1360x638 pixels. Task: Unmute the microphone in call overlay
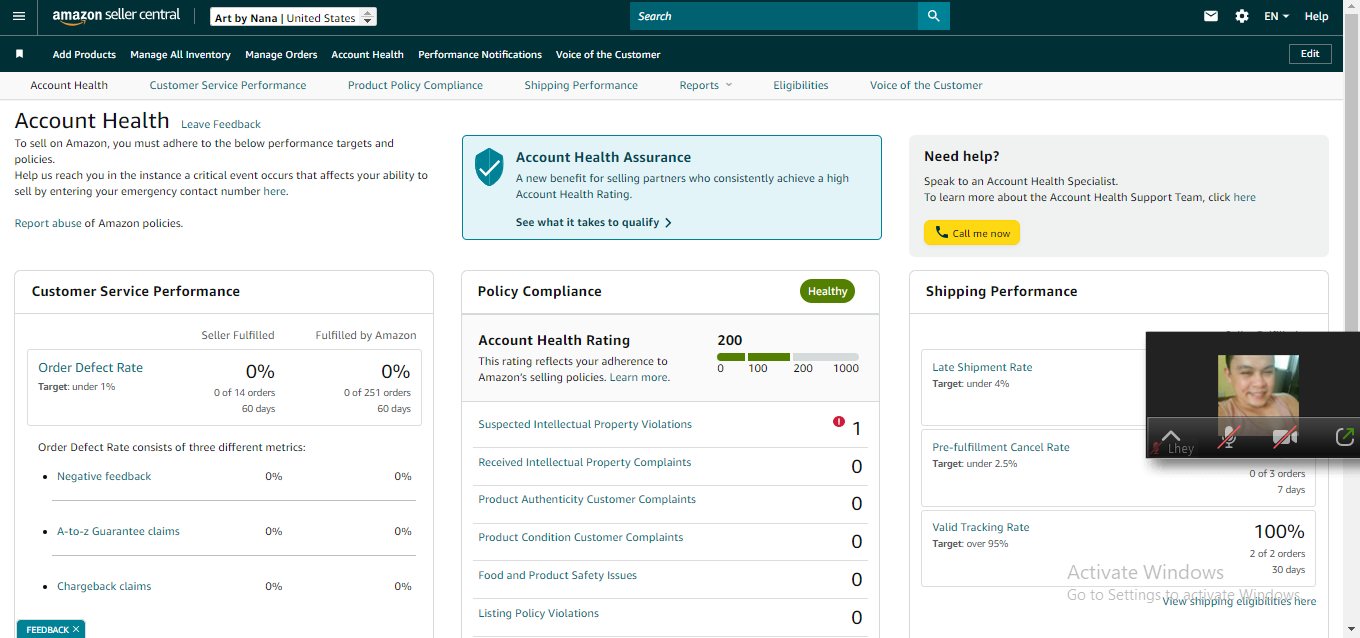pos(1228,436)
